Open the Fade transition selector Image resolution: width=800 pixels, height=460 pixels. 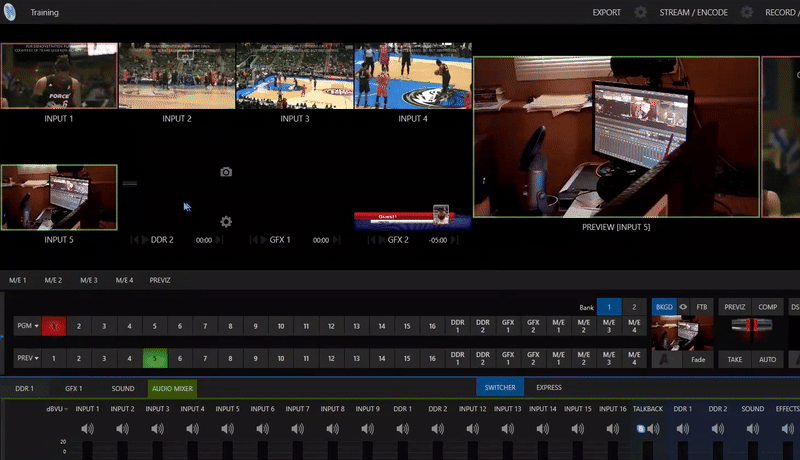(698, 360)
